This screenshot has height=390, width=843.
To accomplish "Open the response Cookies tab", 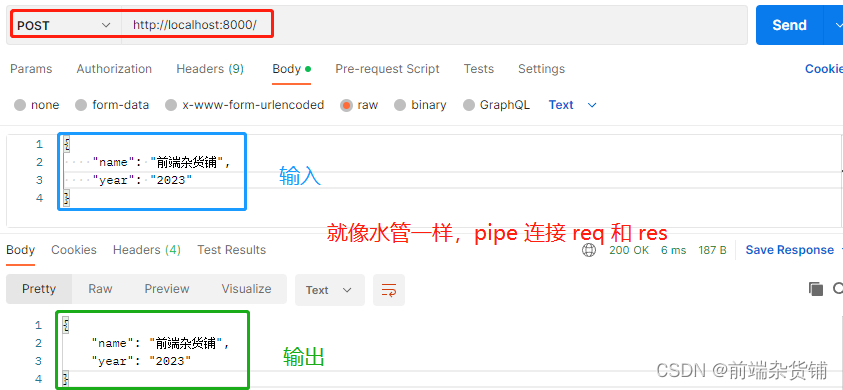I will (74, 250).
